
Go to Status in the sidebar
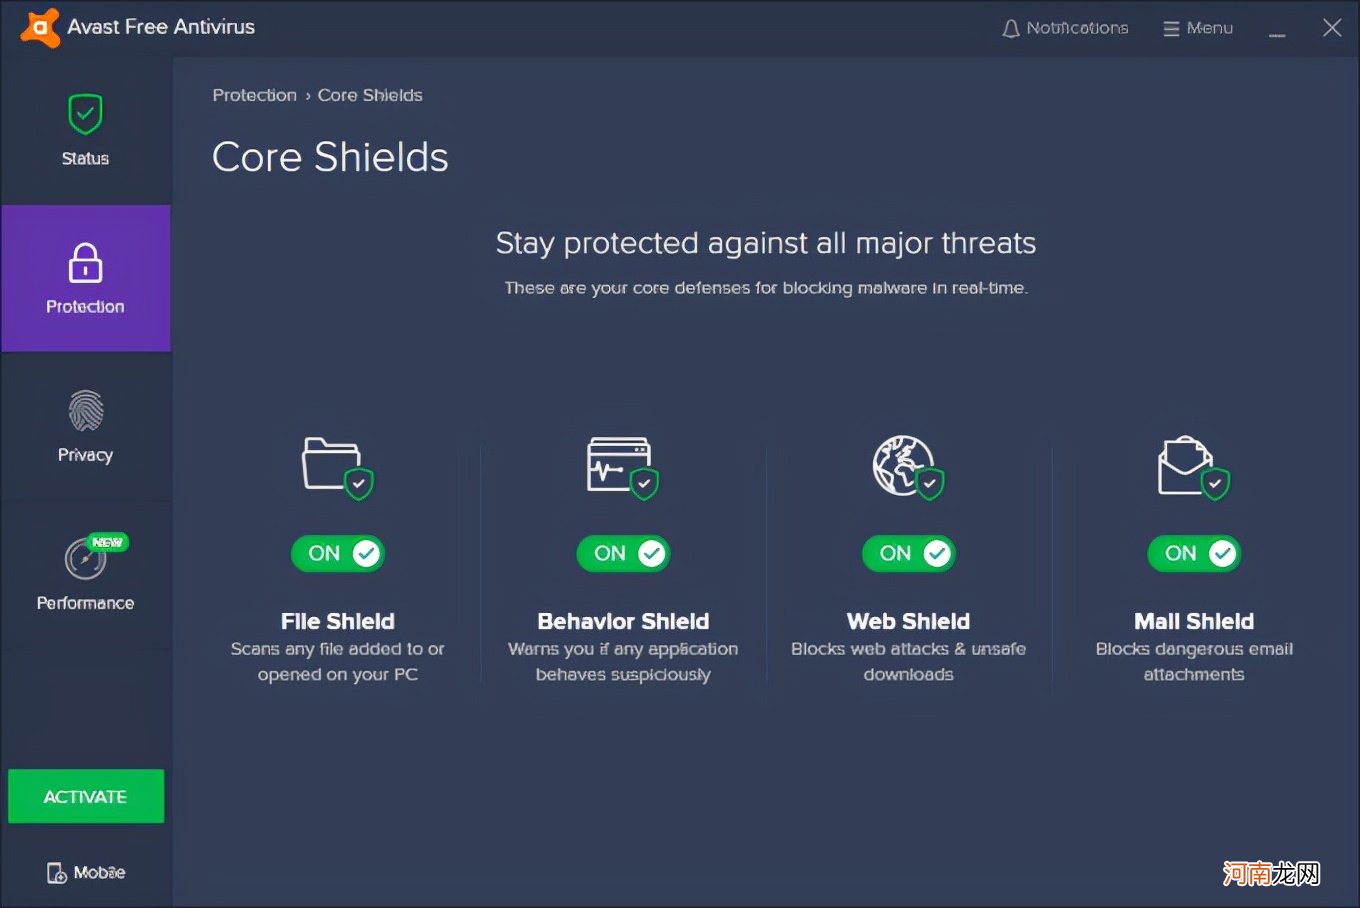(x=85, y=158)
